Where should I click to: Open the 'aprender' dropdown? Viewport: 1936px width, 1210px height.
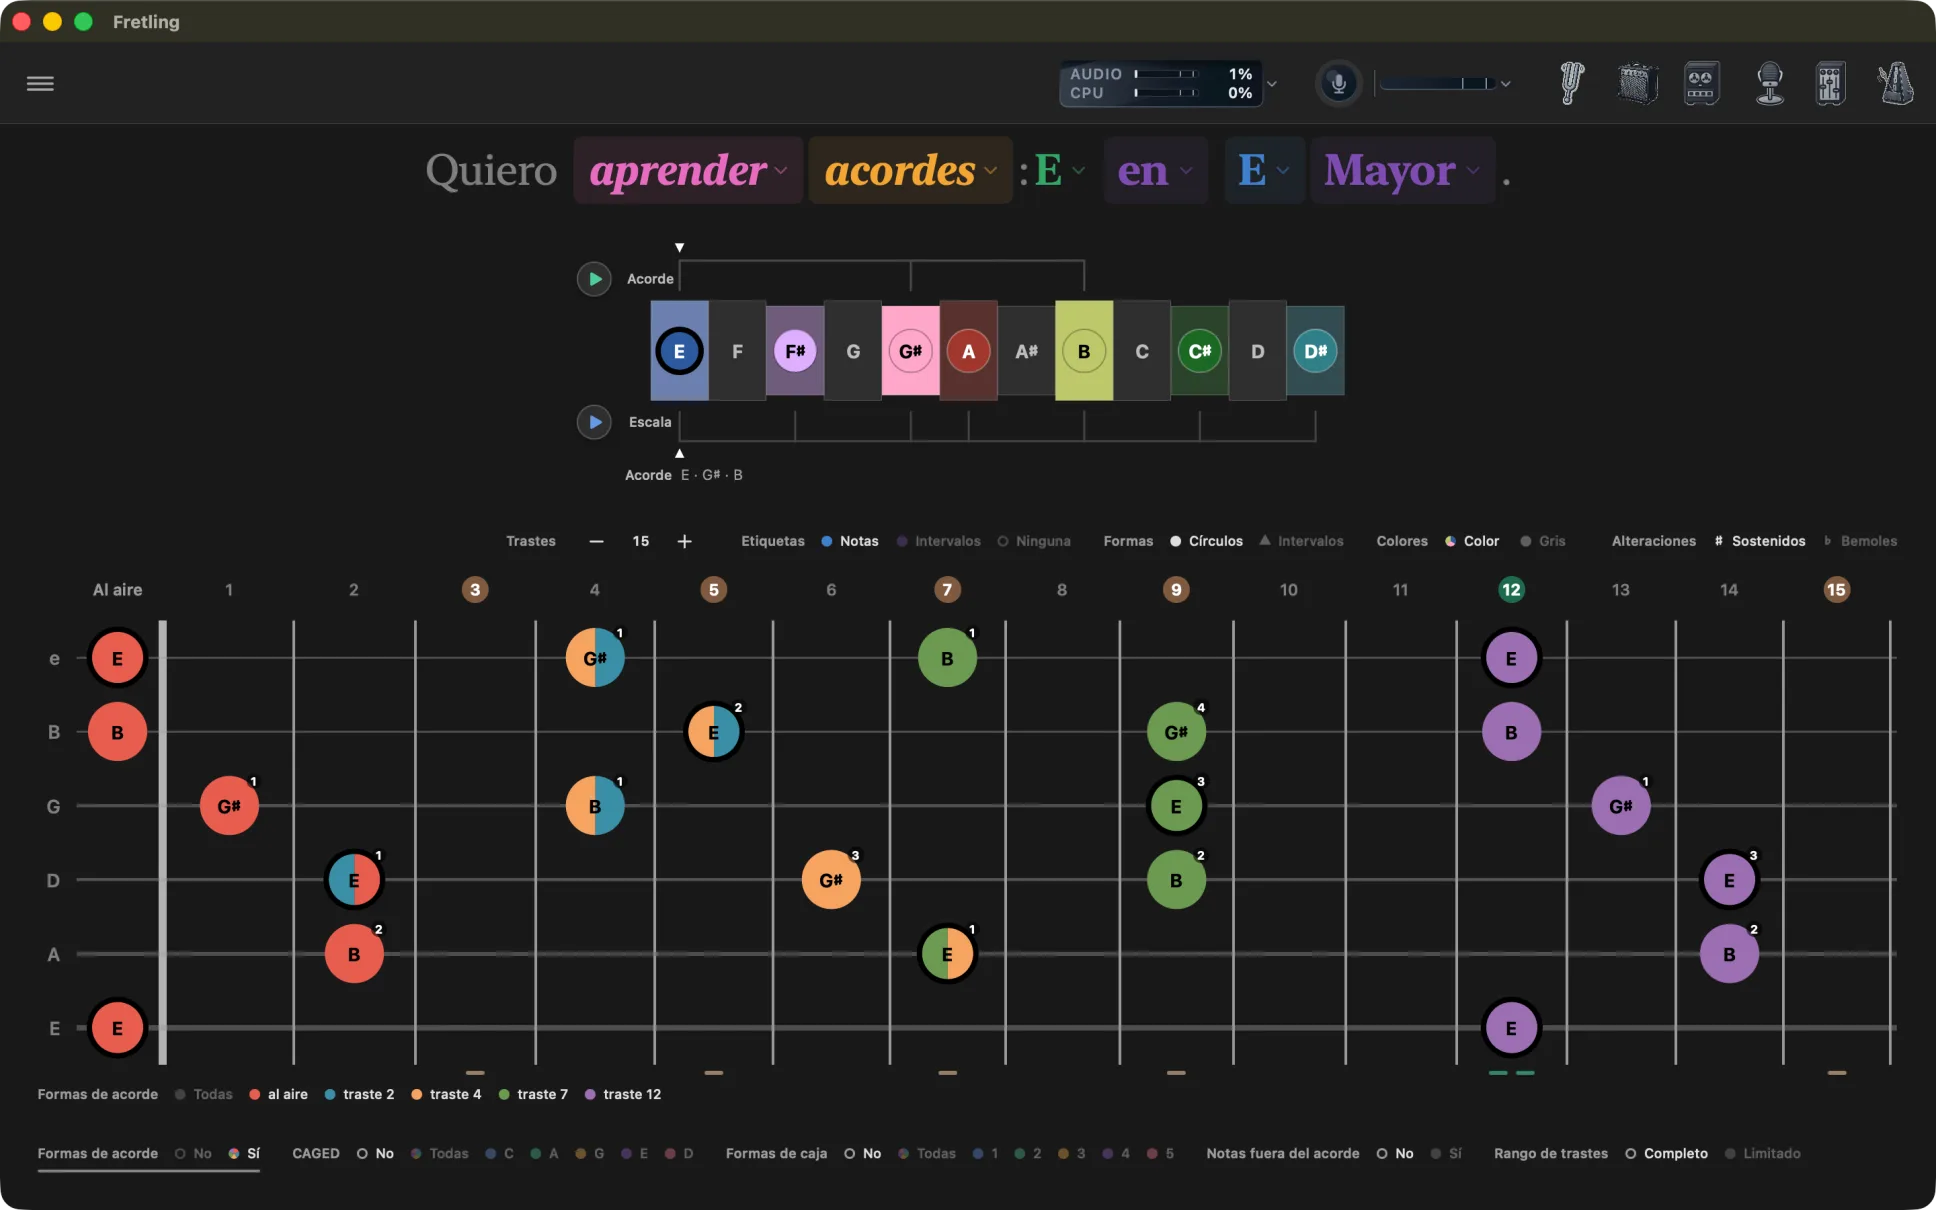pyautogui.click(x=688, y=171)
